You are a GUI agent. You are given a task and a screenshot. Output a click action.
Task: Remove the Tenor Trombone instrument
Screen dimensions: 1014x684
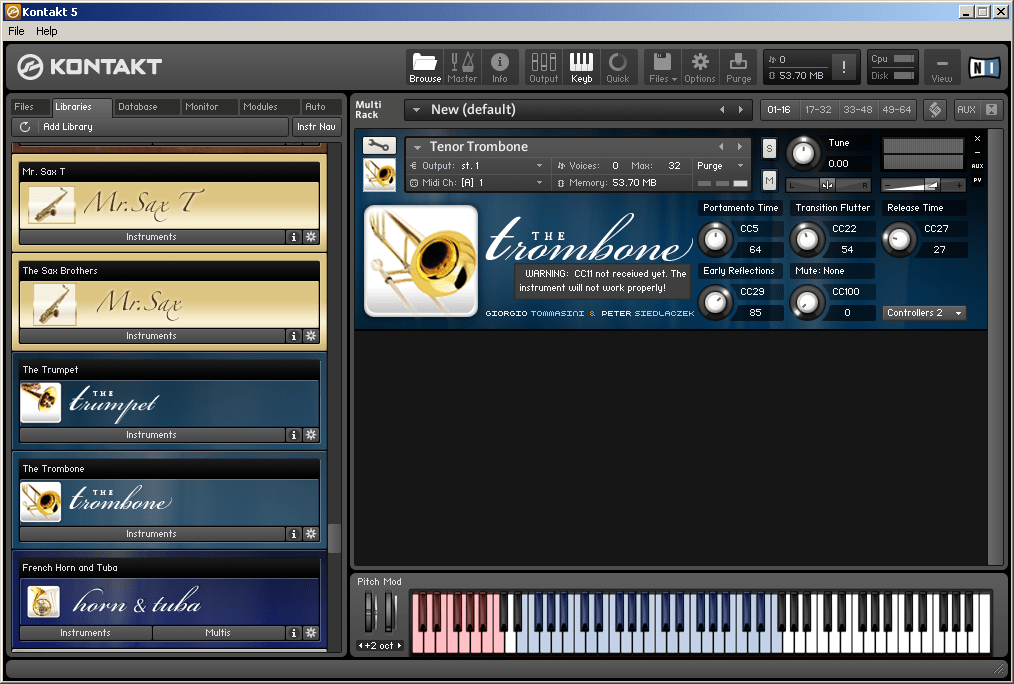pyautogui.click(x=977, y=138)
